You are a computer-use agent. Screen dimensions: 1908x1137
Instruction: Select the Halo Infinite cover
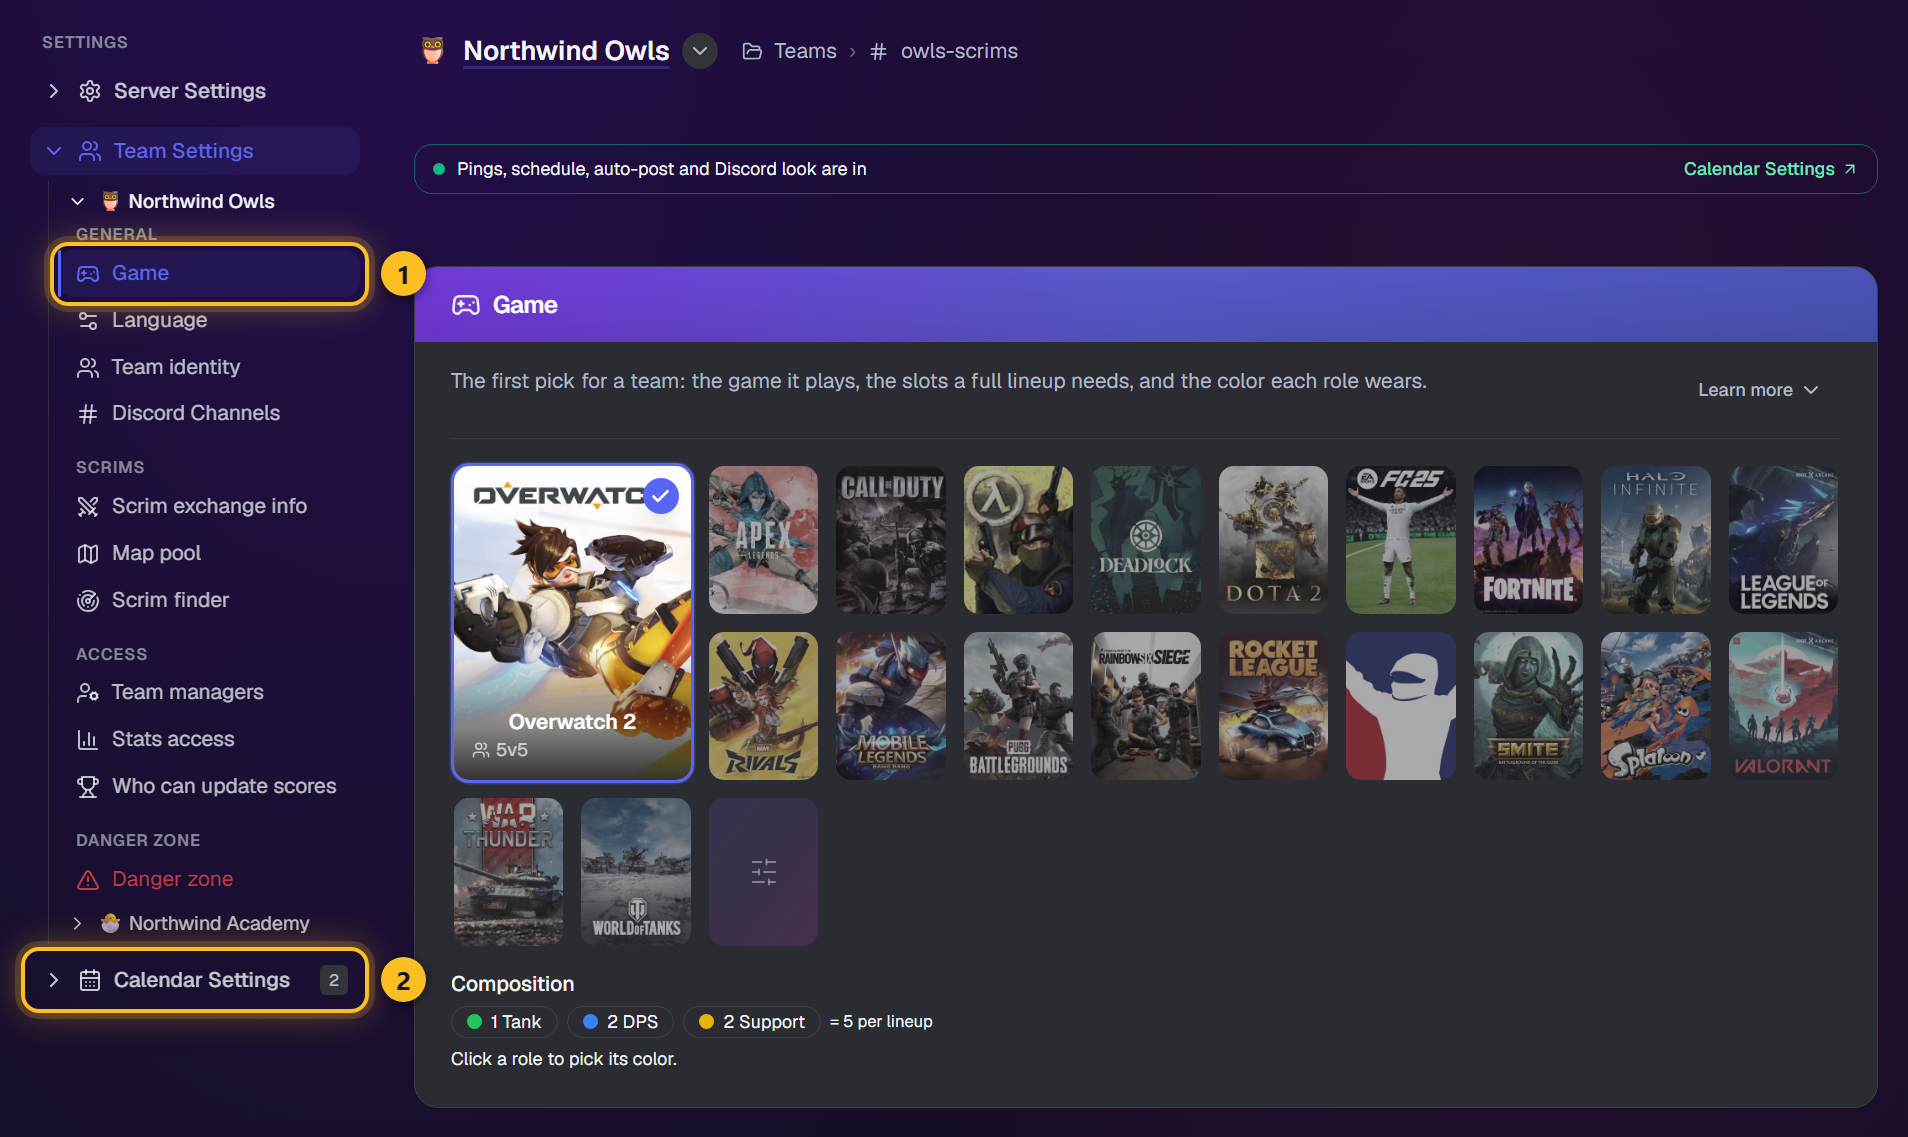[x=1656, y=540]
